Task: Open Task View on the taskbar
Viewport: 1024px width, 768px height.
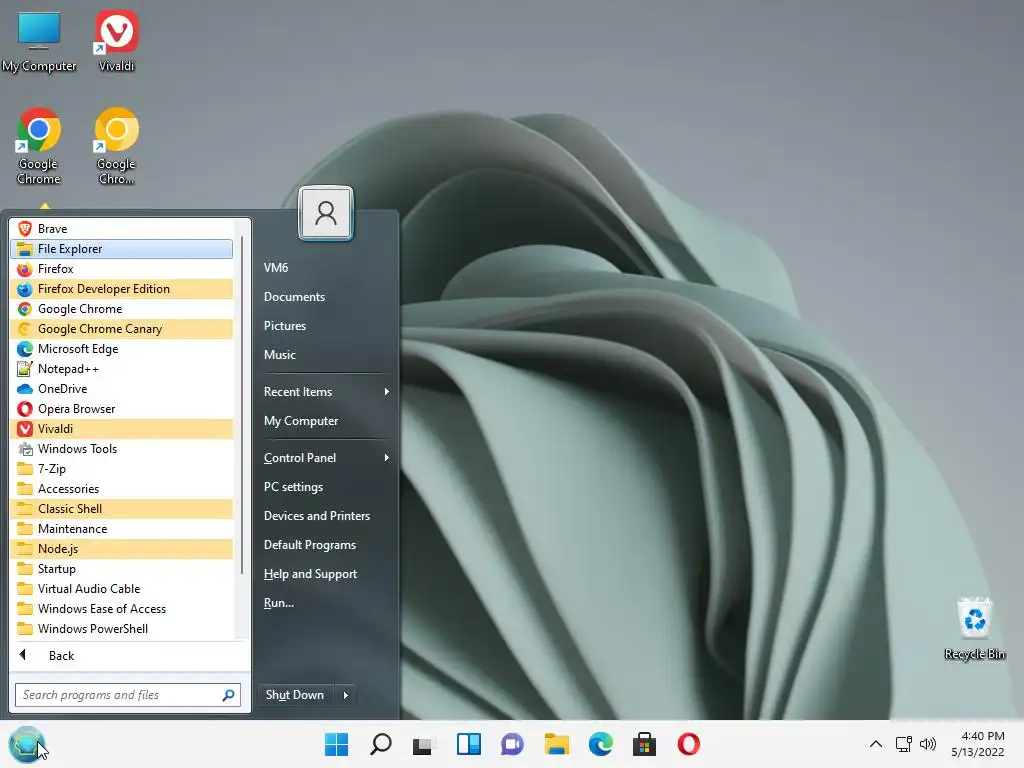Action: click(x=423, y=744)
